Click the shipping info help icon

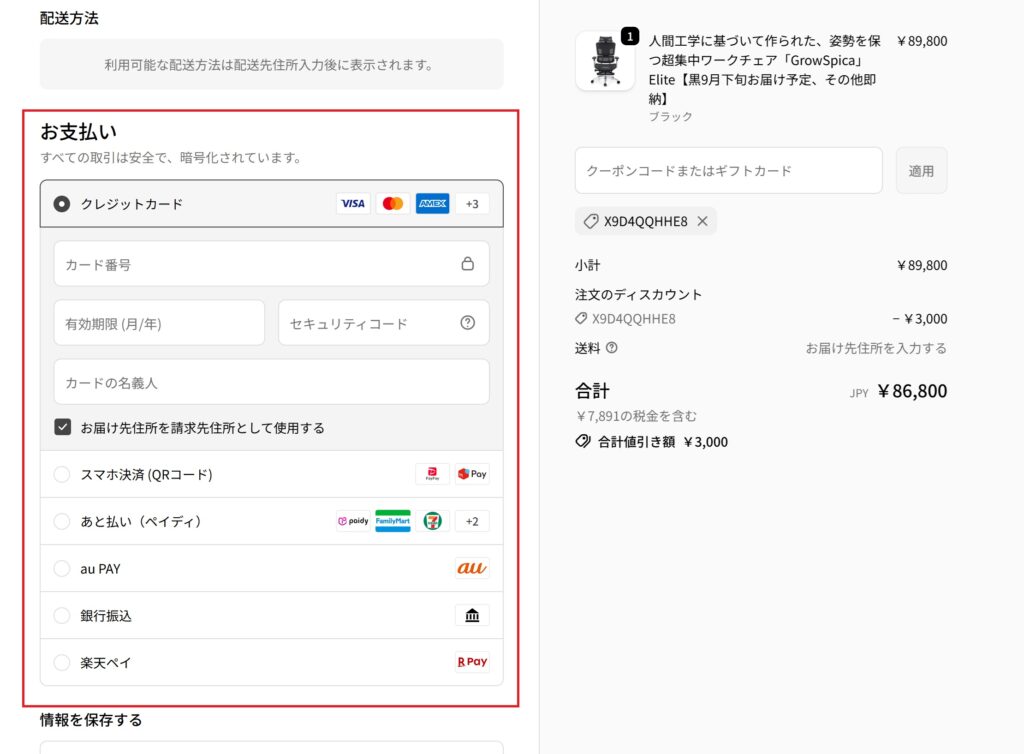(x=612, y=348)
